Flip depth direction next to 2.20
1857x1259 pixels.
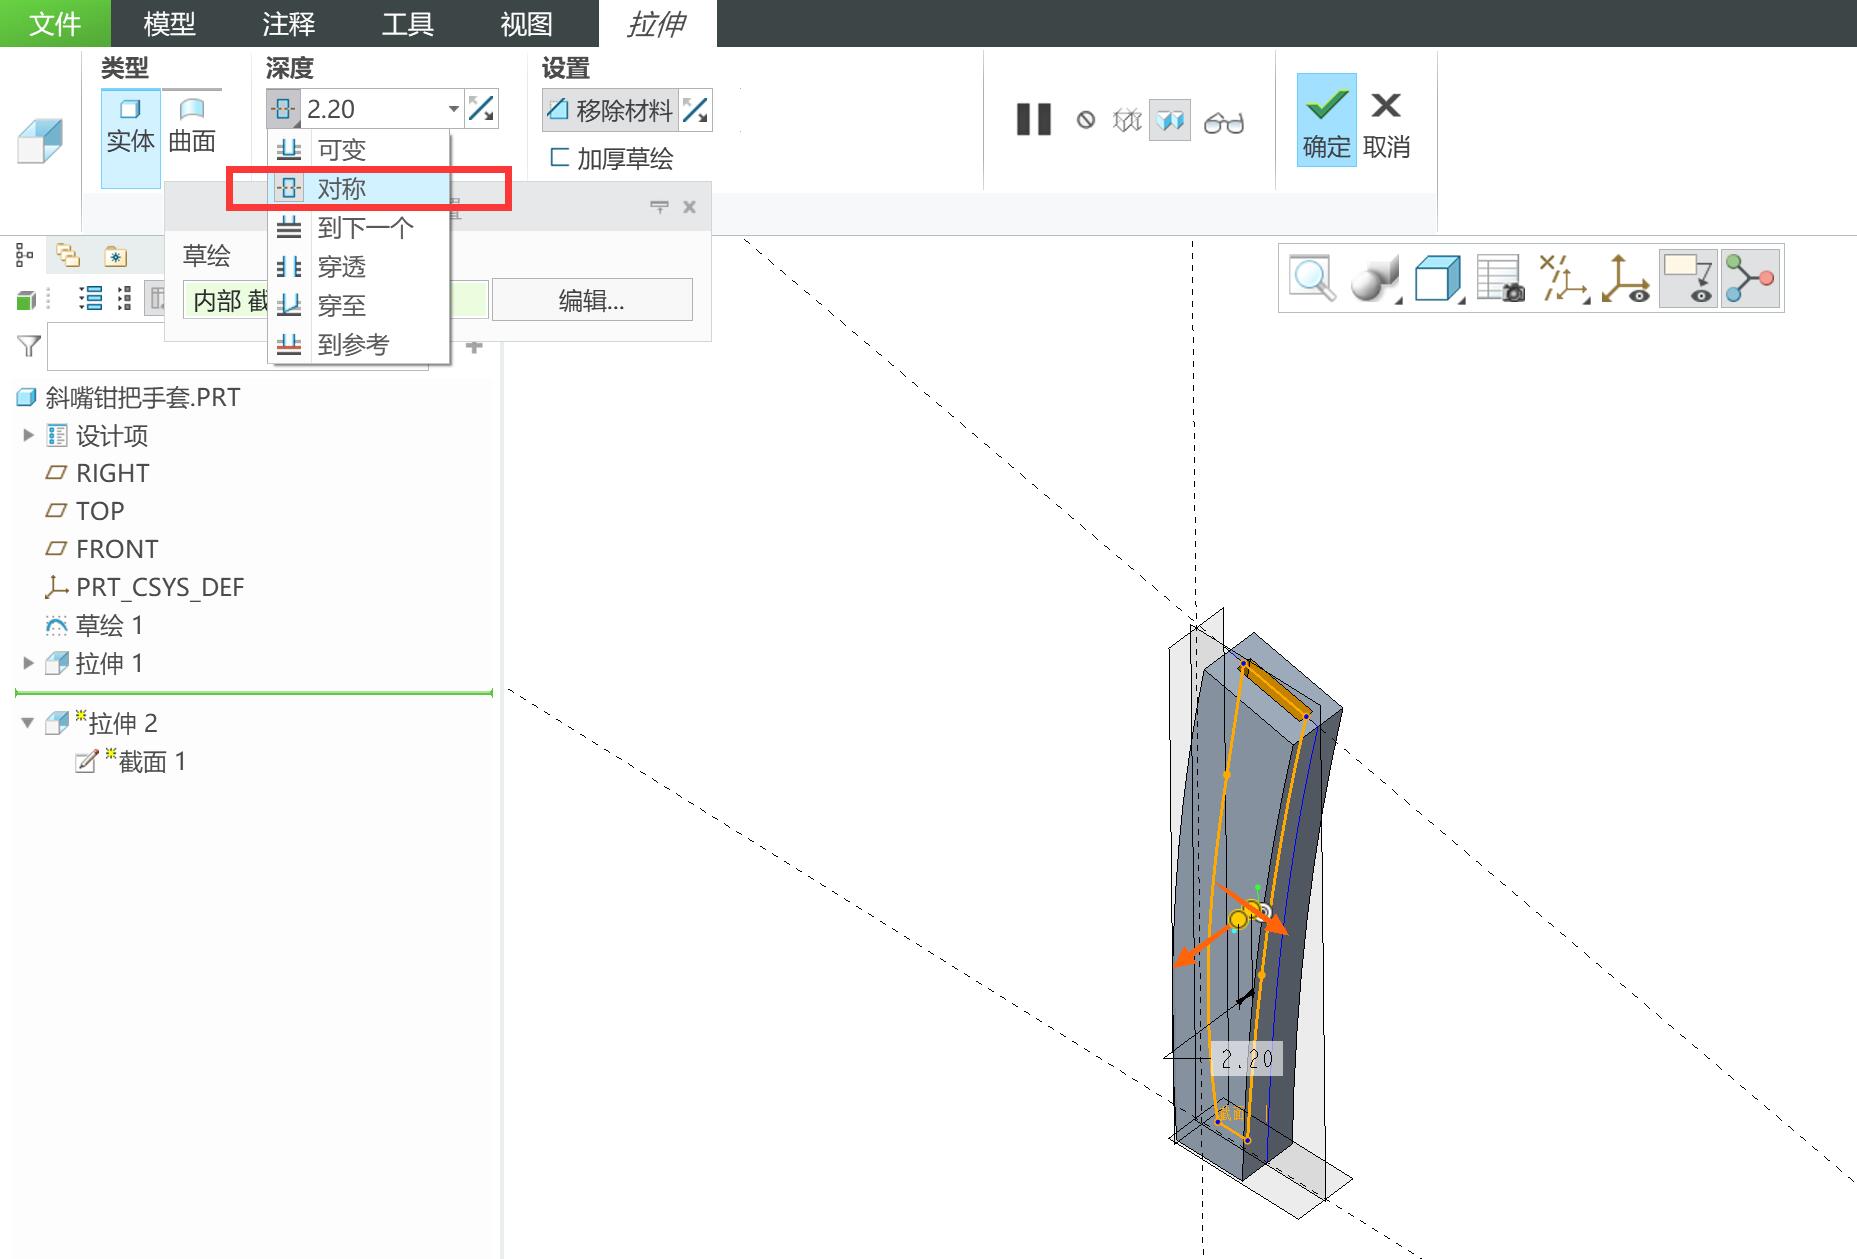point(482,108)
